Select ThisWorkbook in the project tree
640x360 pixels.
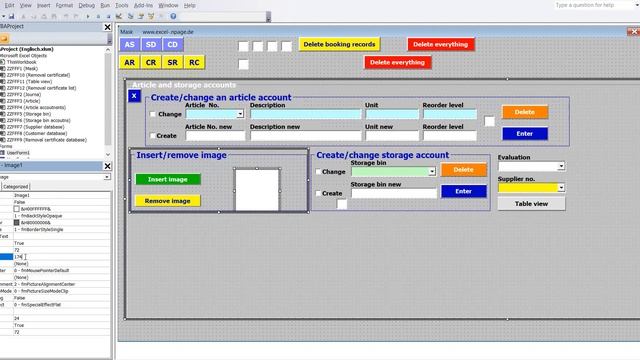tap(21, 62)
